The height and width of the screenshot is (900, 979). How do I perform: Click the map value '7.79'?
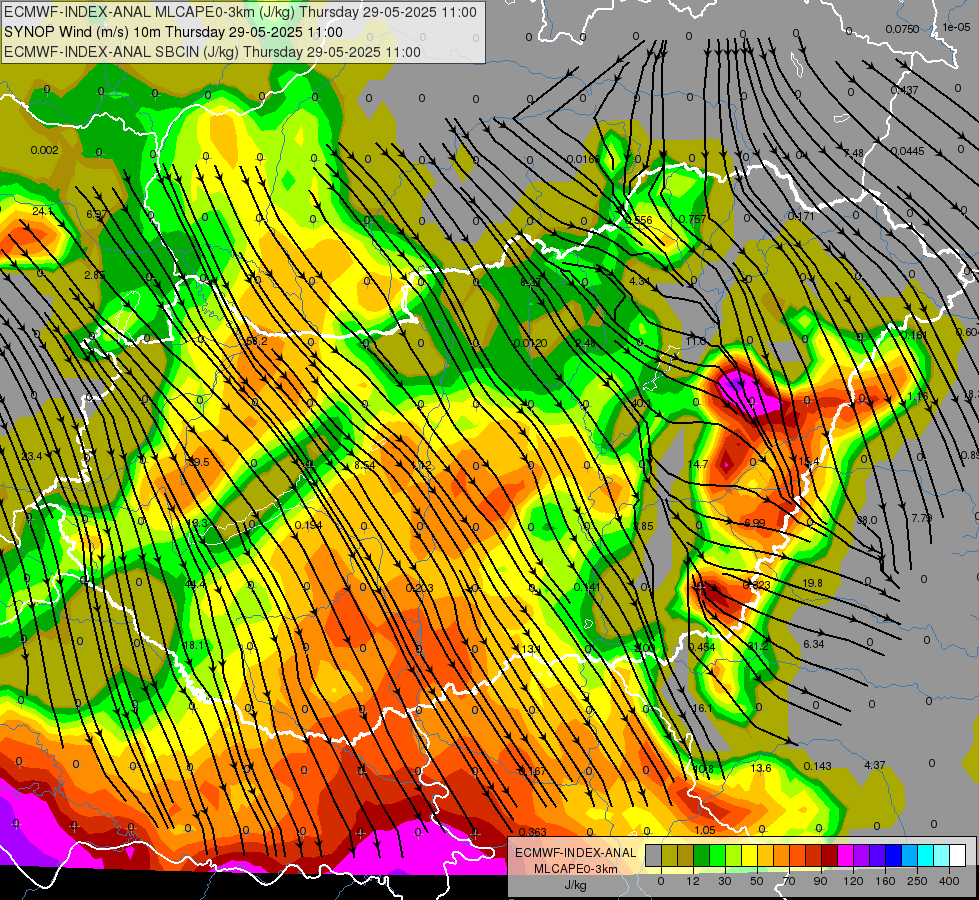922,518
